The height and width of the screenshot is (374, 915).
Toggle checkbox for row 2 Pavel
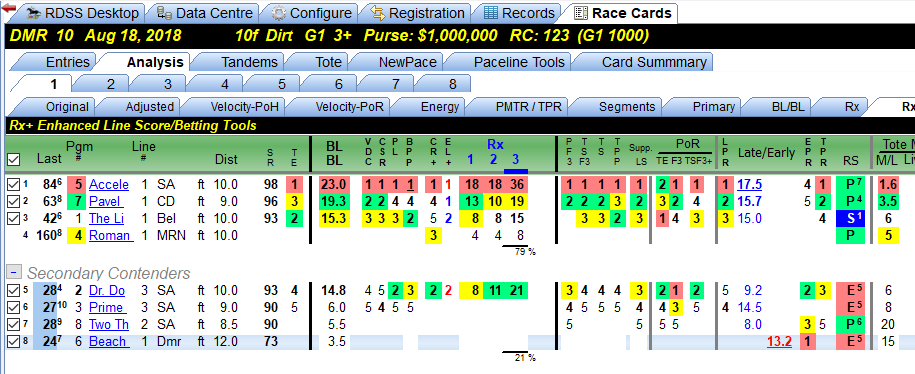click(x=12, y=202)
